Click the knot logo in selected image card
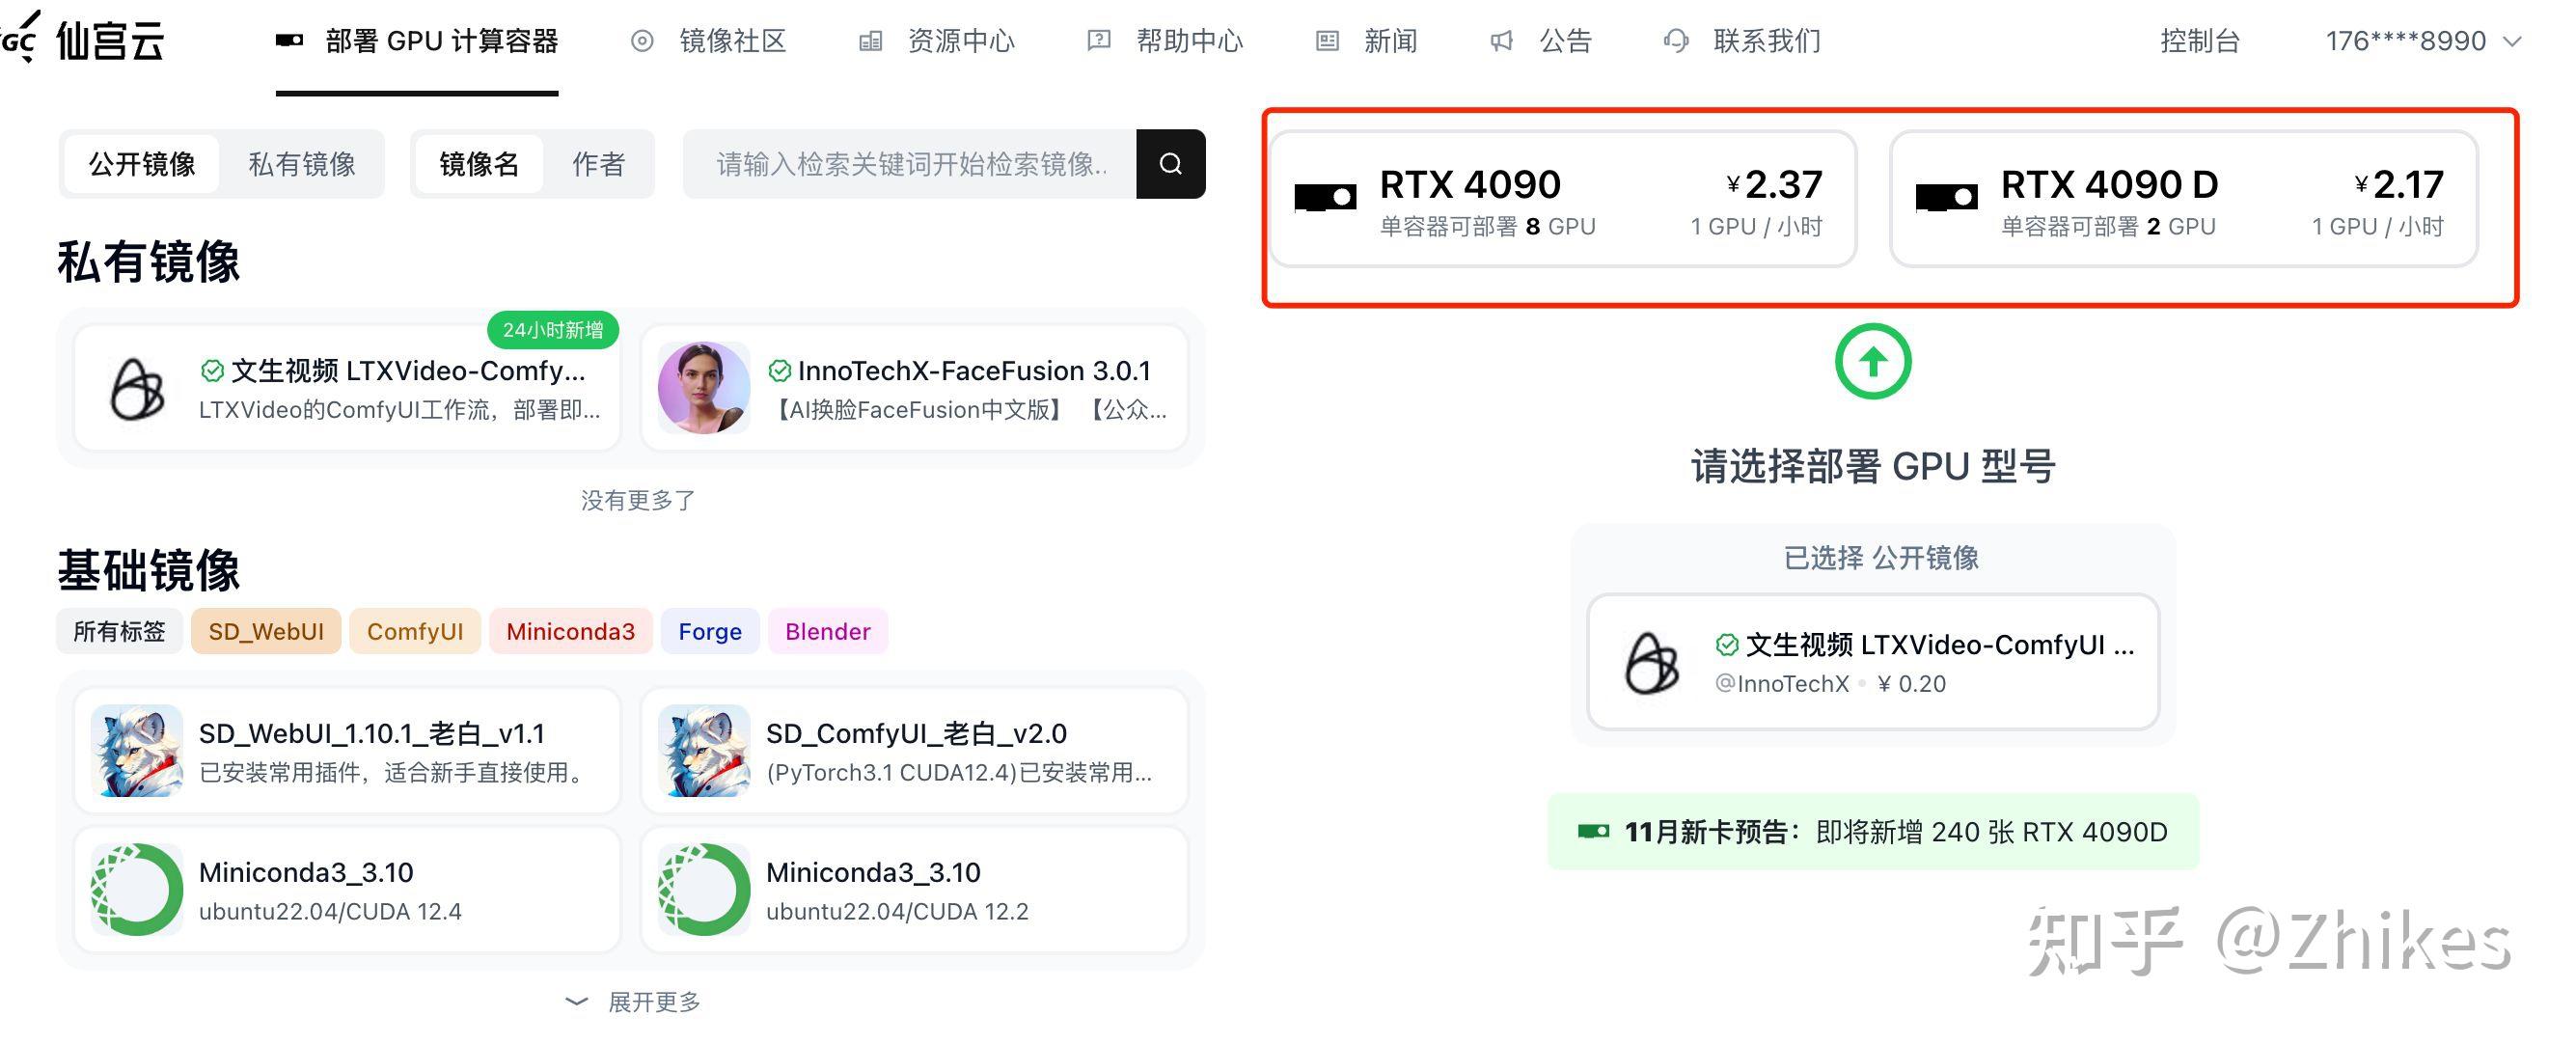 1652,662
